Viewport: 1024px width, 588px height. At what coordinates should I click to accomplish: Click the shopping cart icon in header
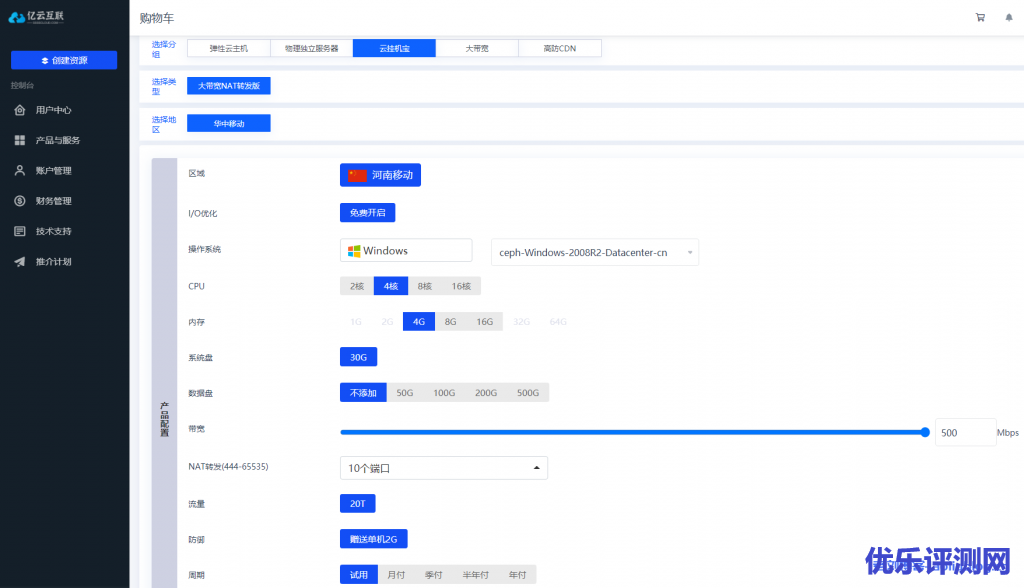(979, 17)
